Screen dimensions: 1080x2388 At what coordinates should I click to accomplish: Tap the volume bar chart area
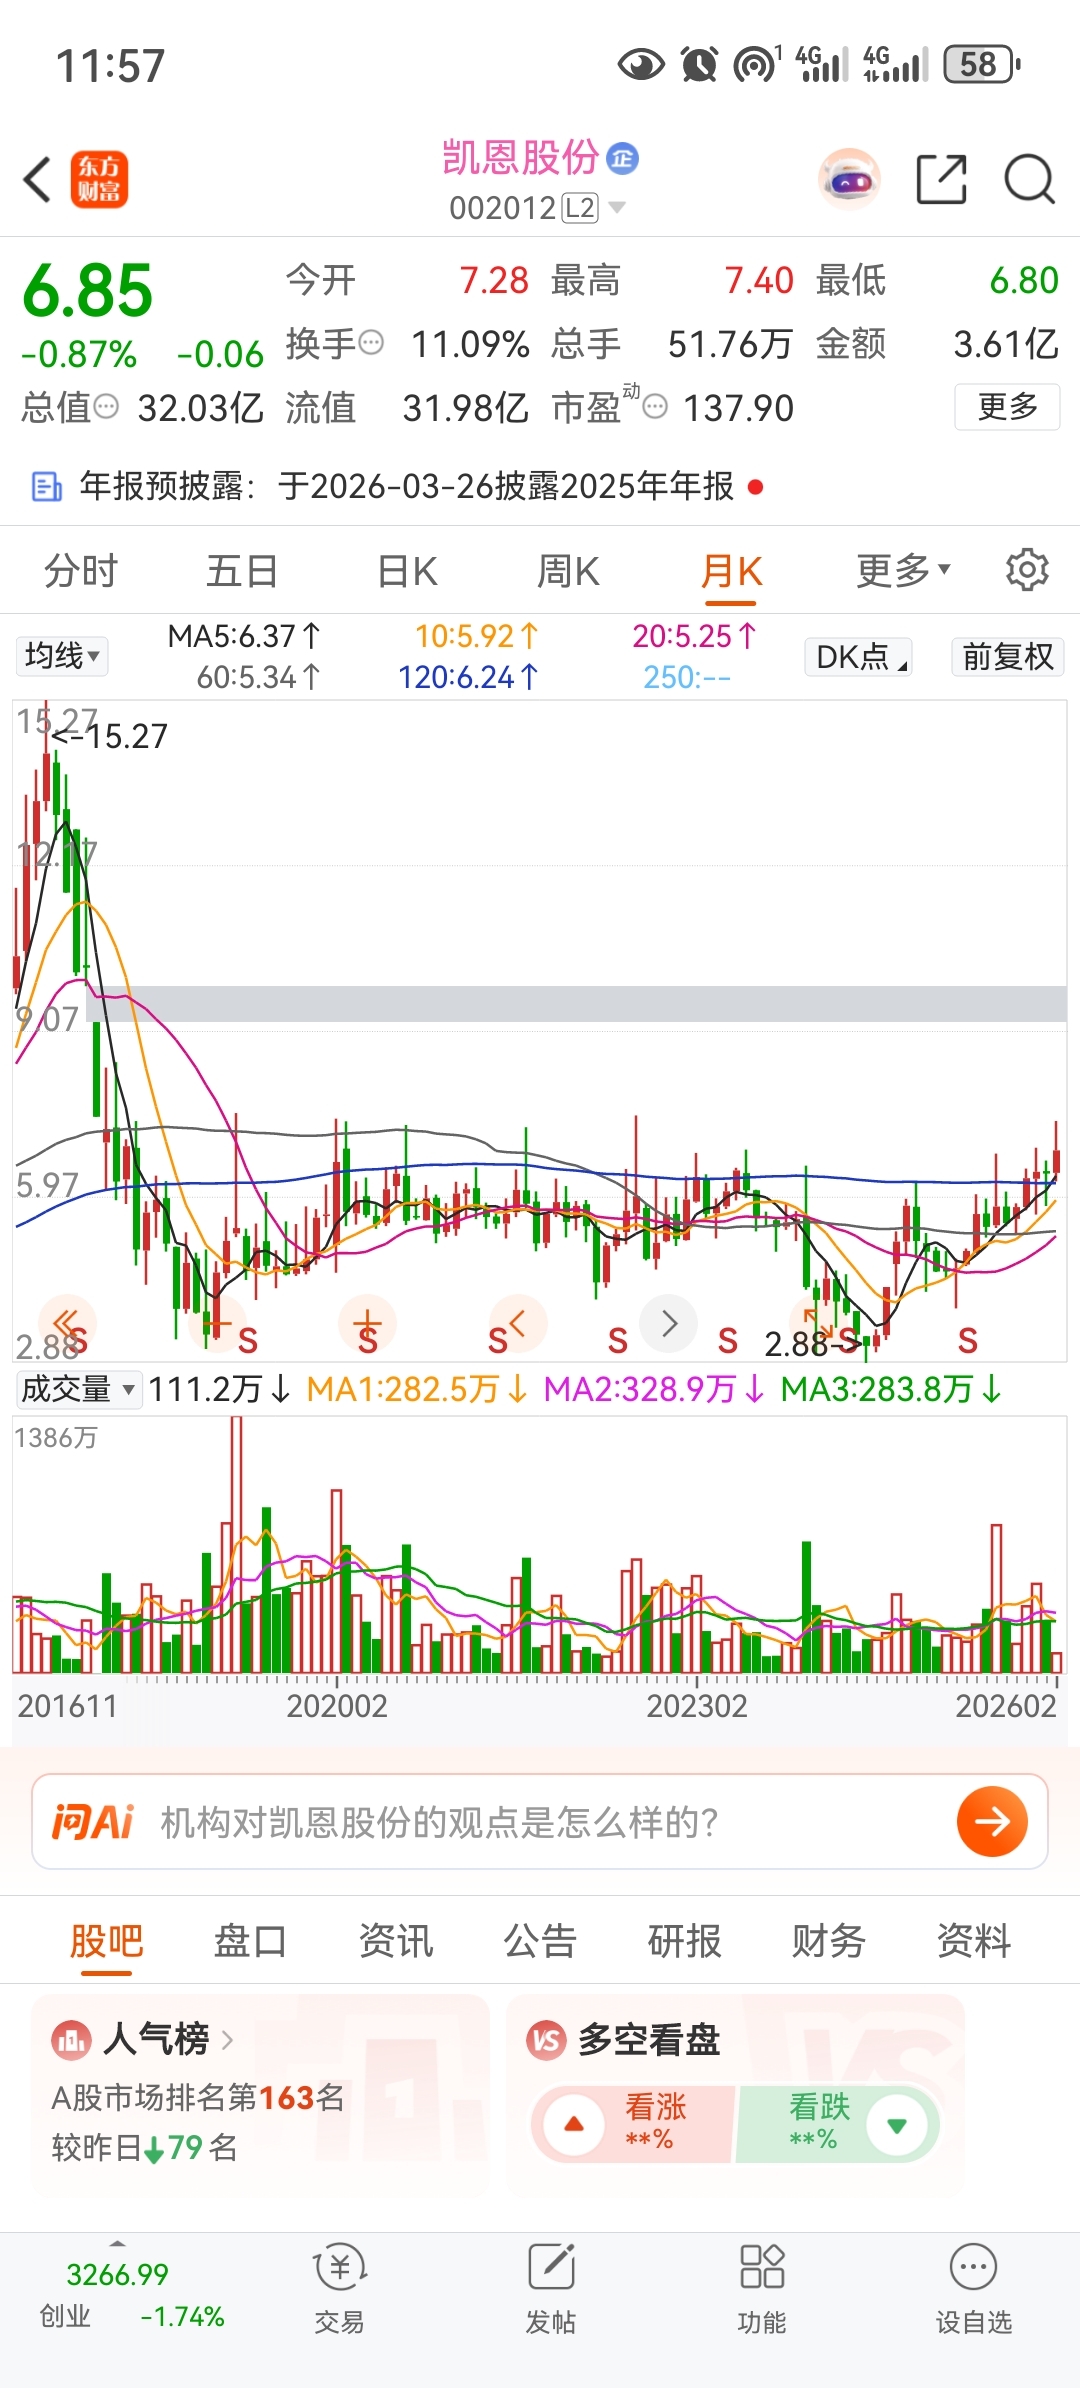540,1545
